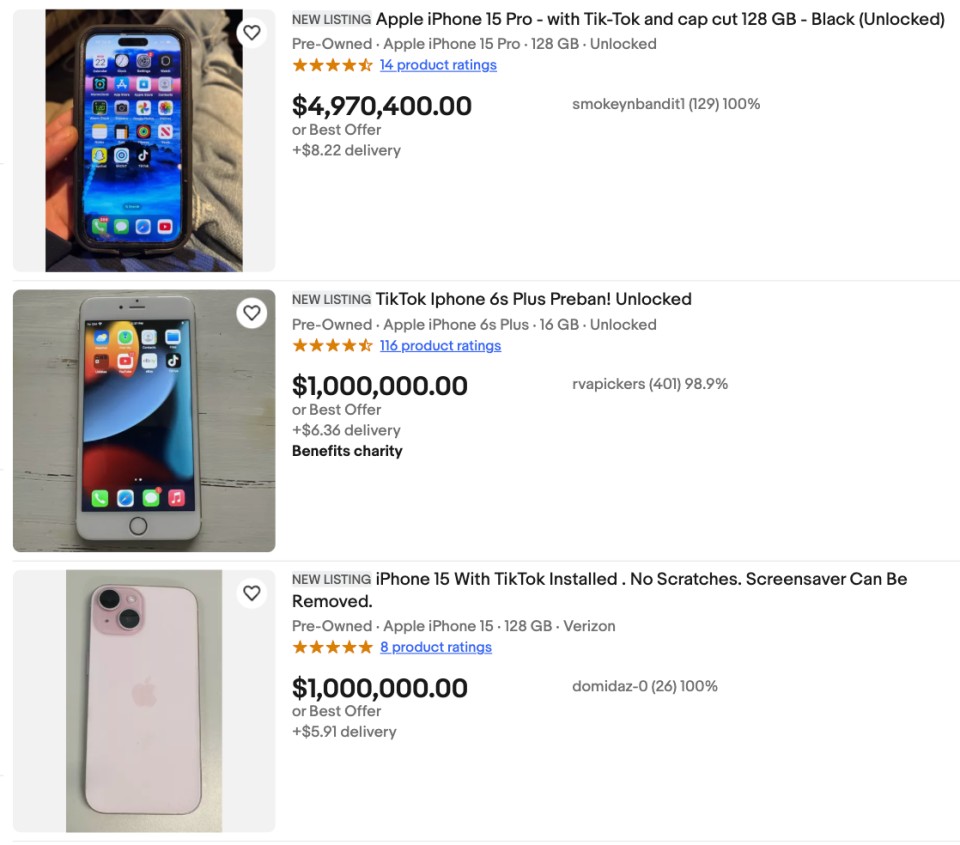Click seller domidaz-0 feedback info

645,686
